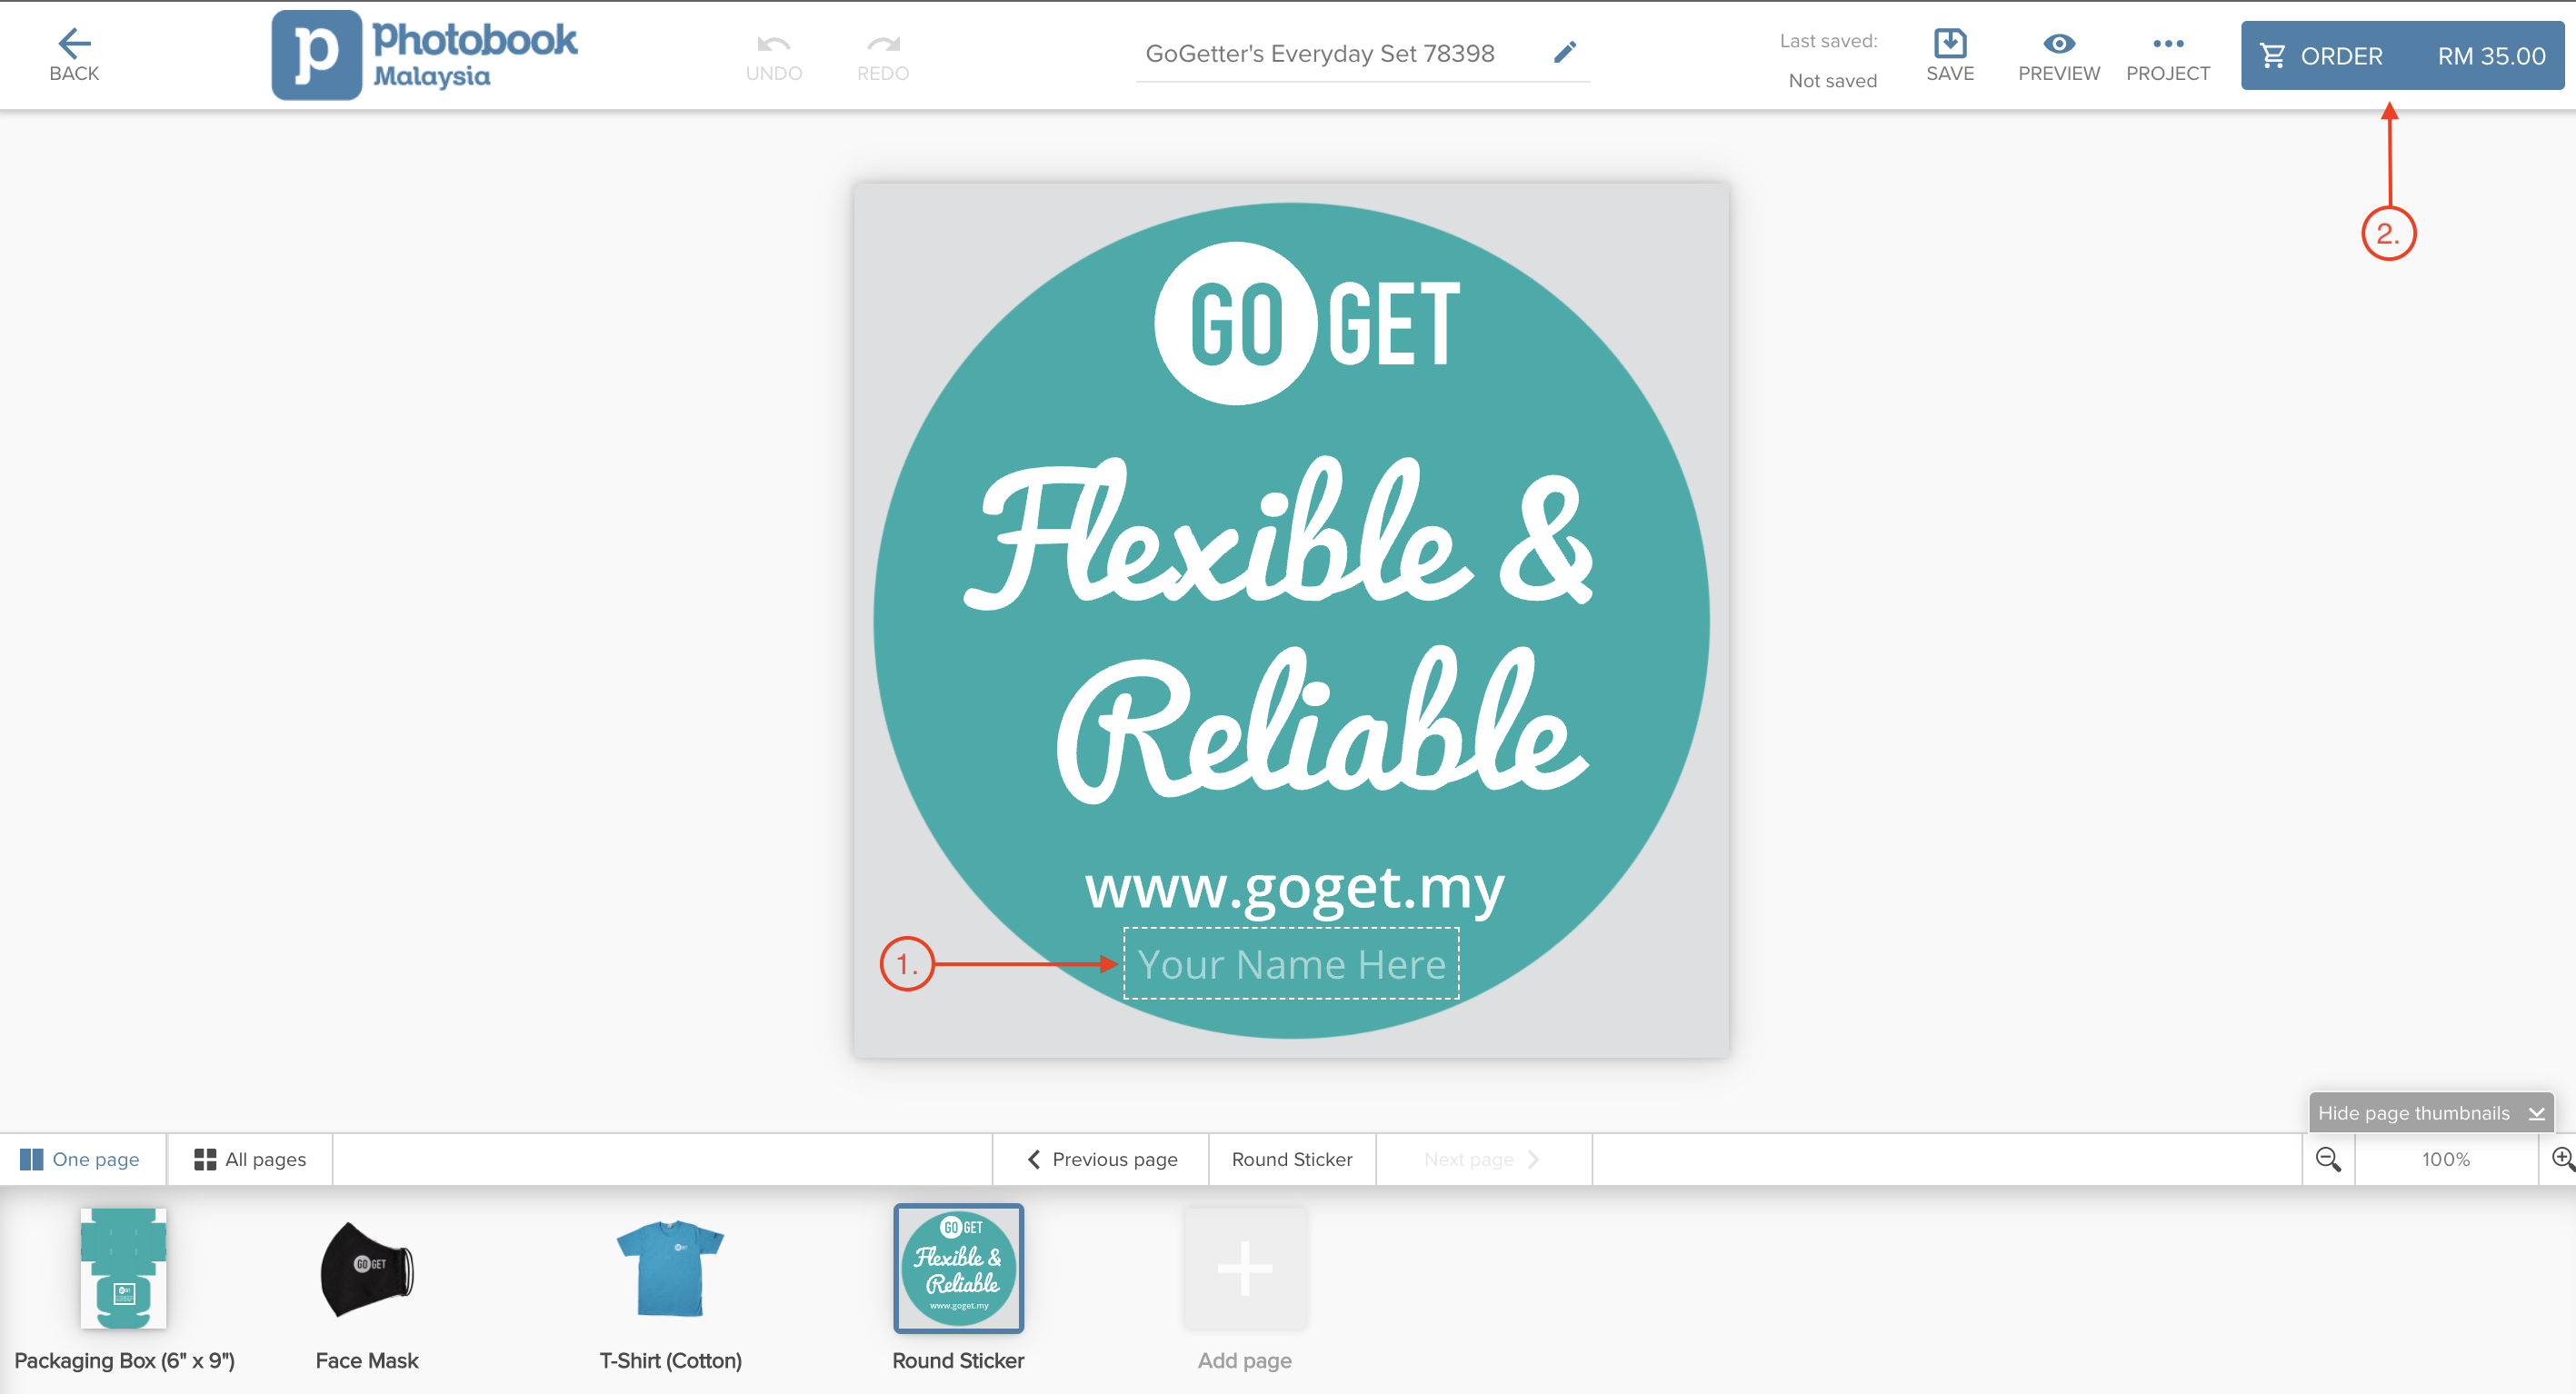Image resolution: width=2576 pixels, height=1394 pixels.
Task: Save the project
Action: point(1950,55)
